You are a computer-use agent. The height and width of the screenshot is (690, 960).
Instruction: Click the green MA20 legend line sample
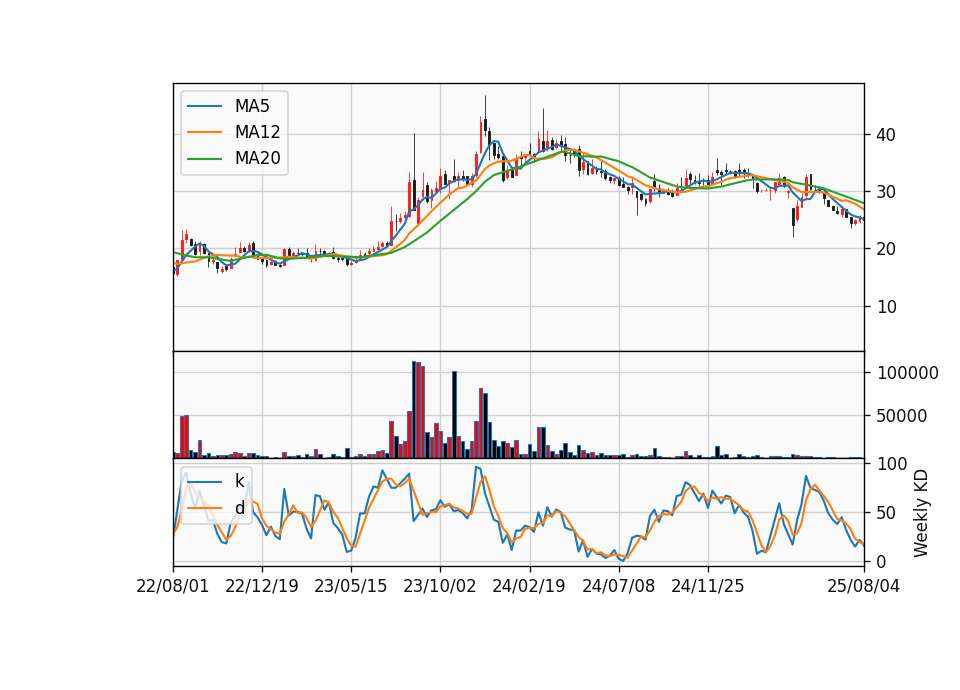pyautogui.click(x=204, y=159)
